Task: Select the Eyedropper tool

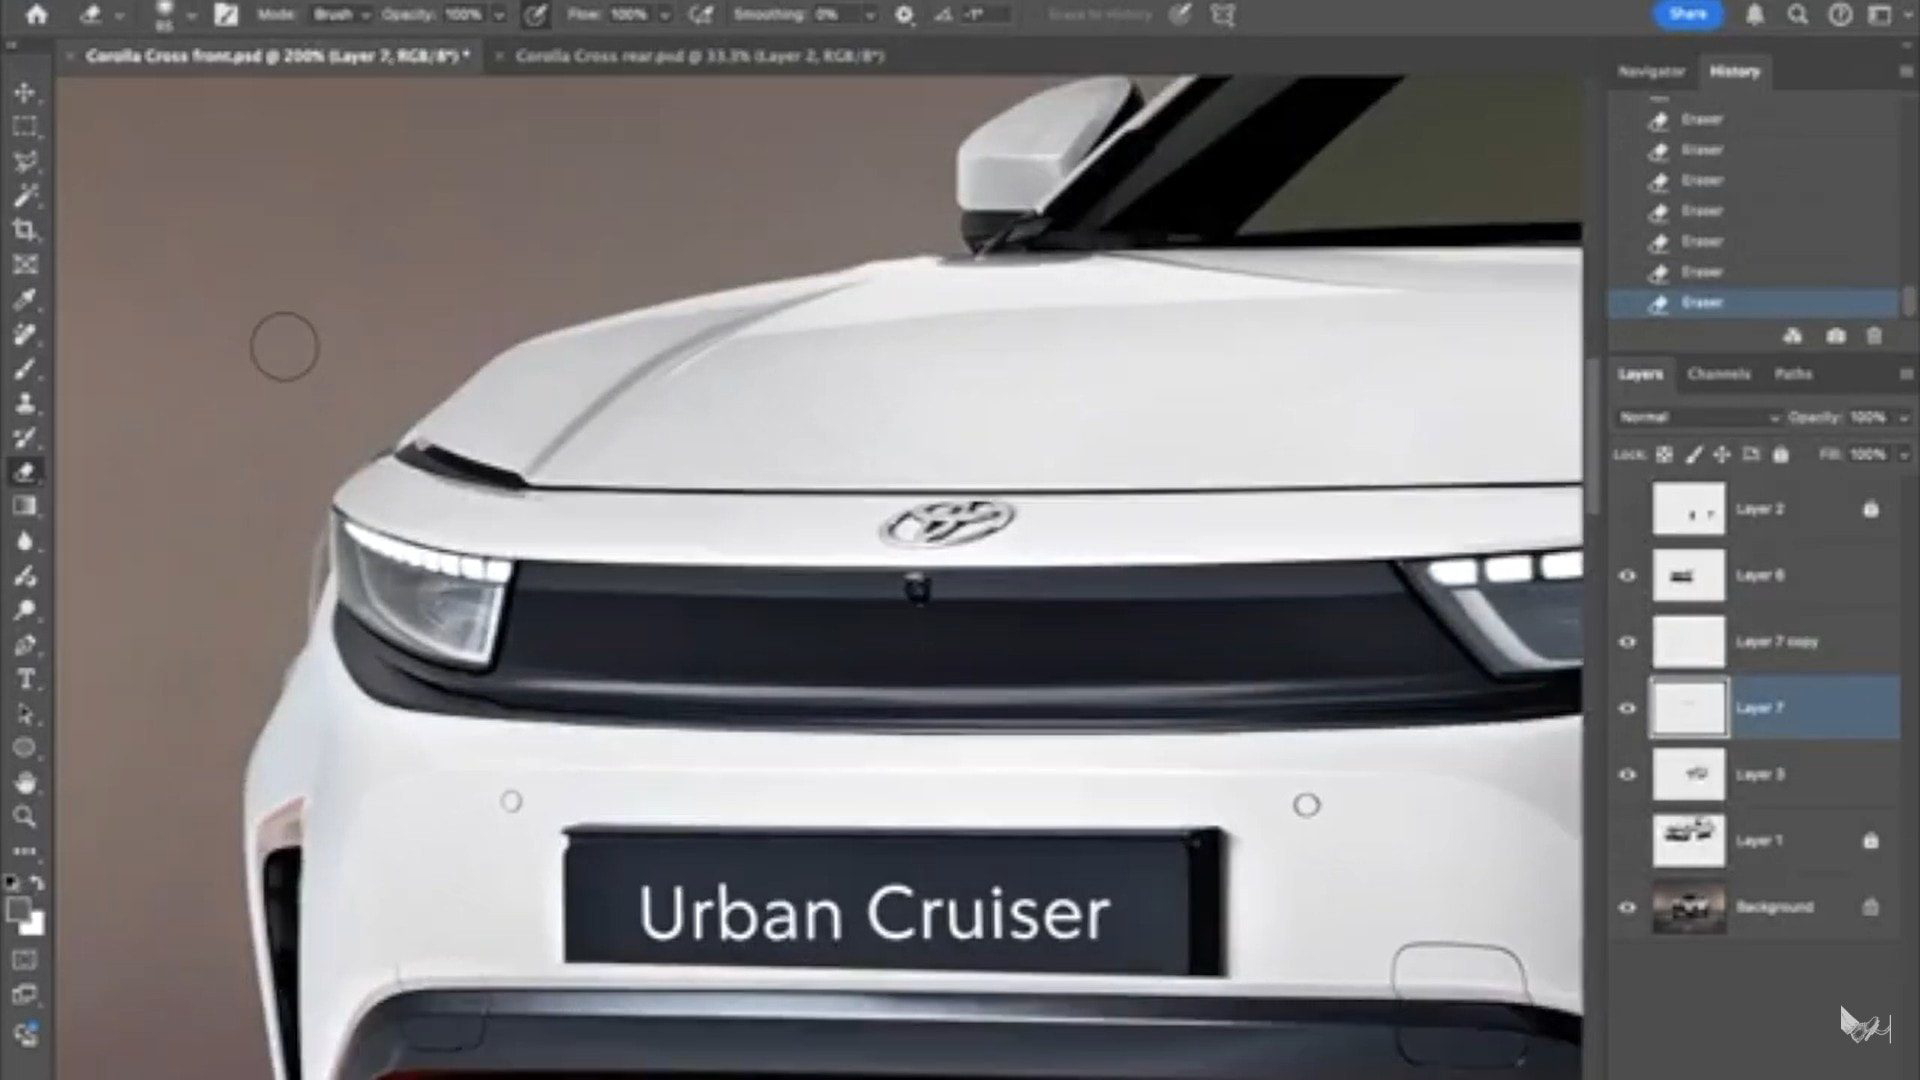Action: coord(25,299)
